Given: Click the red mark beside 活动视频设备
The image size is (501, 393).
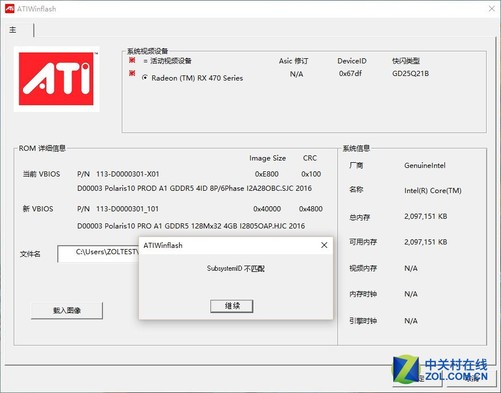Looking at the screenshot, I should [132, 60].
